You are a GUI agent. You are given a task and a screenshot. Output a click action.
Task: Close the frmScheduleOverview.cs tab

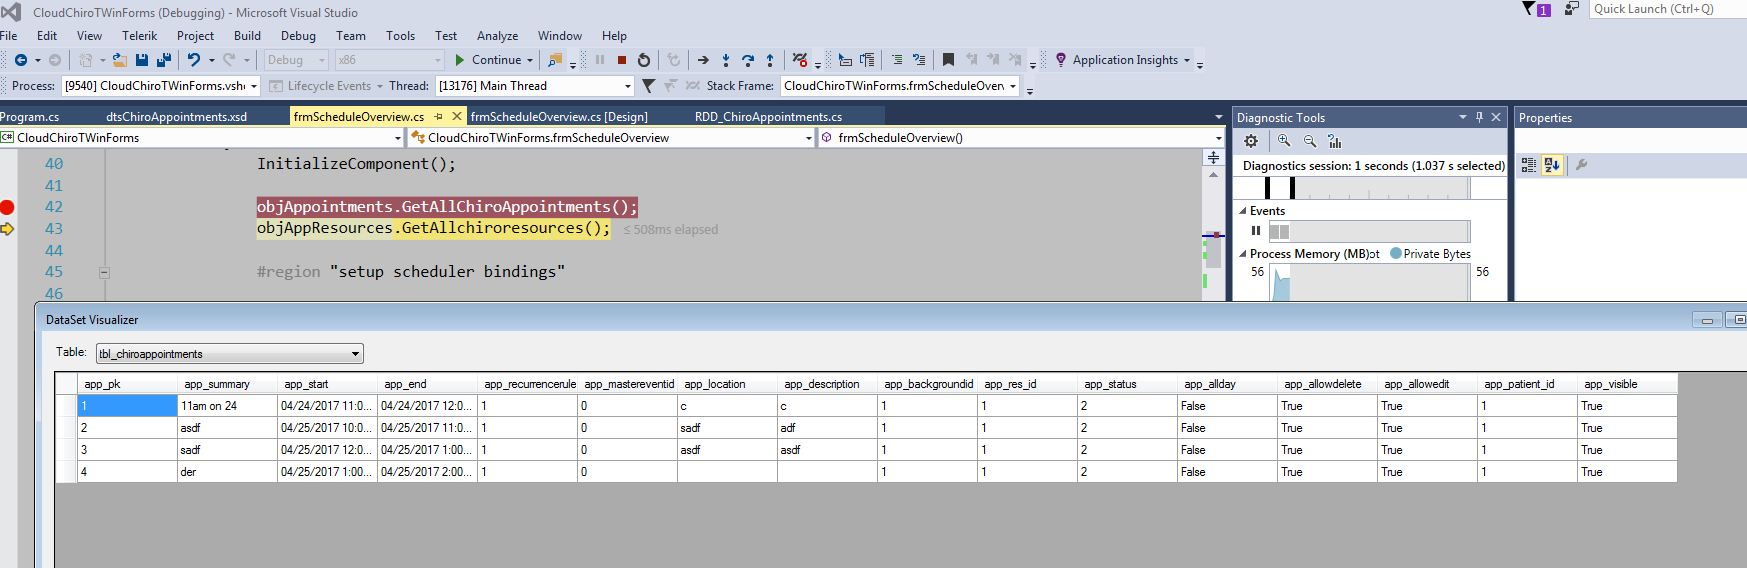pyautogui.click(x=457, y=116)
